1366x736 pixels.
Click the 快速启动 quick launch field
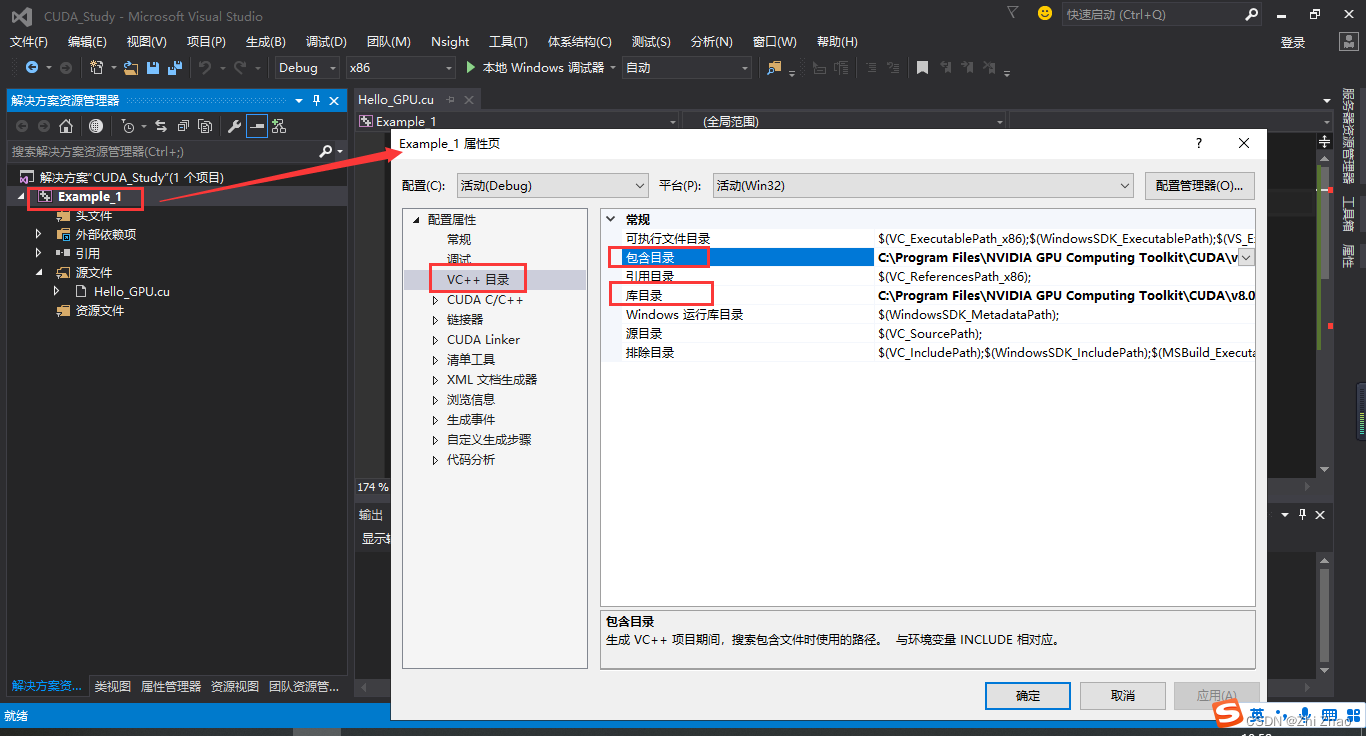coord(1153,14)
